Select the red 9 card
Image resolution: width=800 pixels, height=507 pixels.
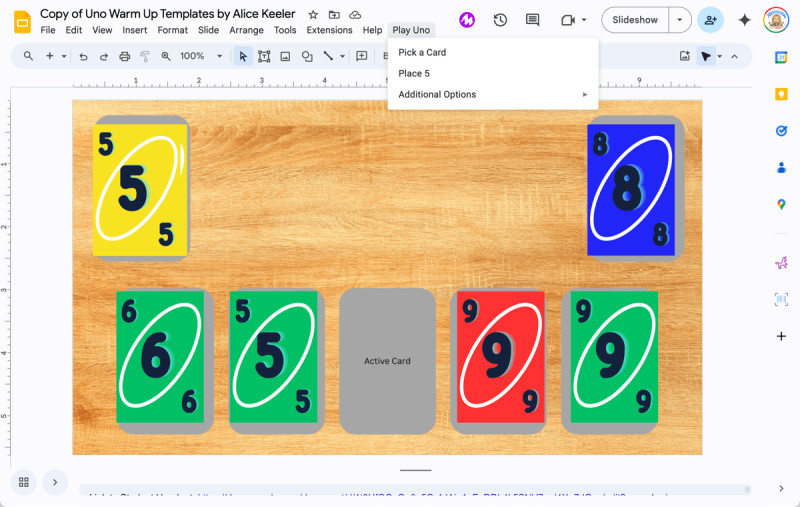pyautogui.click(x=501, y=357)
